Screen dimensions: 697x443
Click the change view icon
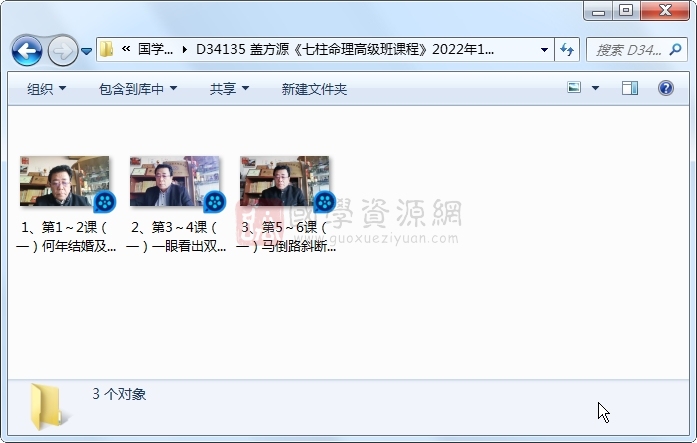point(574,88)
